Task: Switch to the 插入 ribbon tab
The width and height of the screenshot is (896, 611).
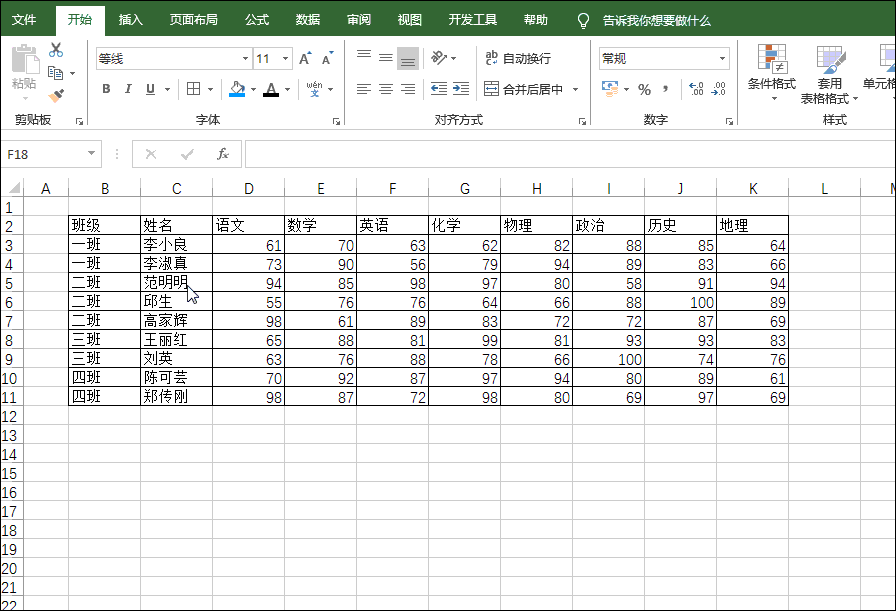Action: click(130, 18)
